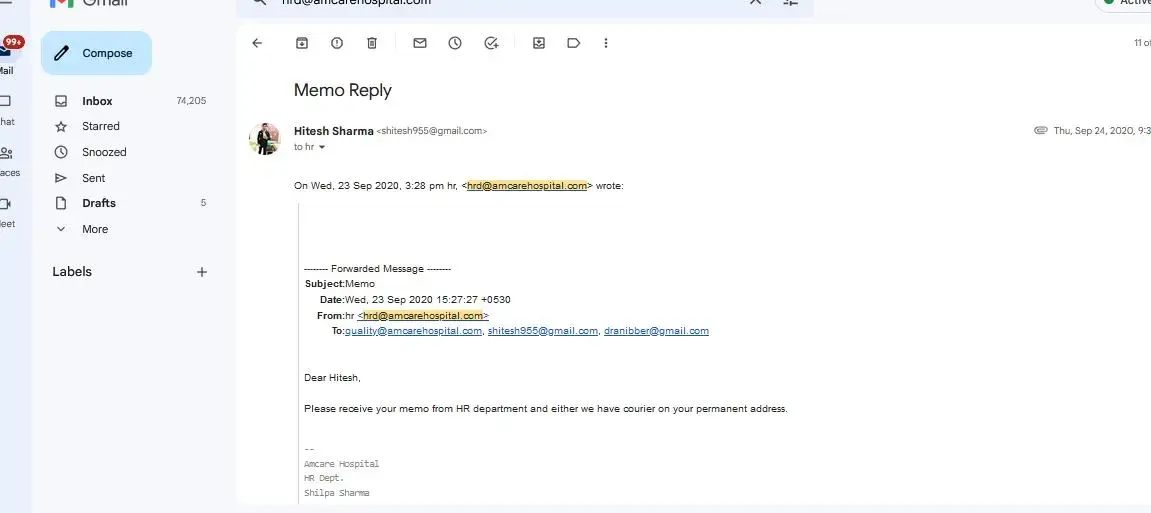The image size is (1151, 513).
Task: Click the dranibber@gmail.com link
Action: 656,331
